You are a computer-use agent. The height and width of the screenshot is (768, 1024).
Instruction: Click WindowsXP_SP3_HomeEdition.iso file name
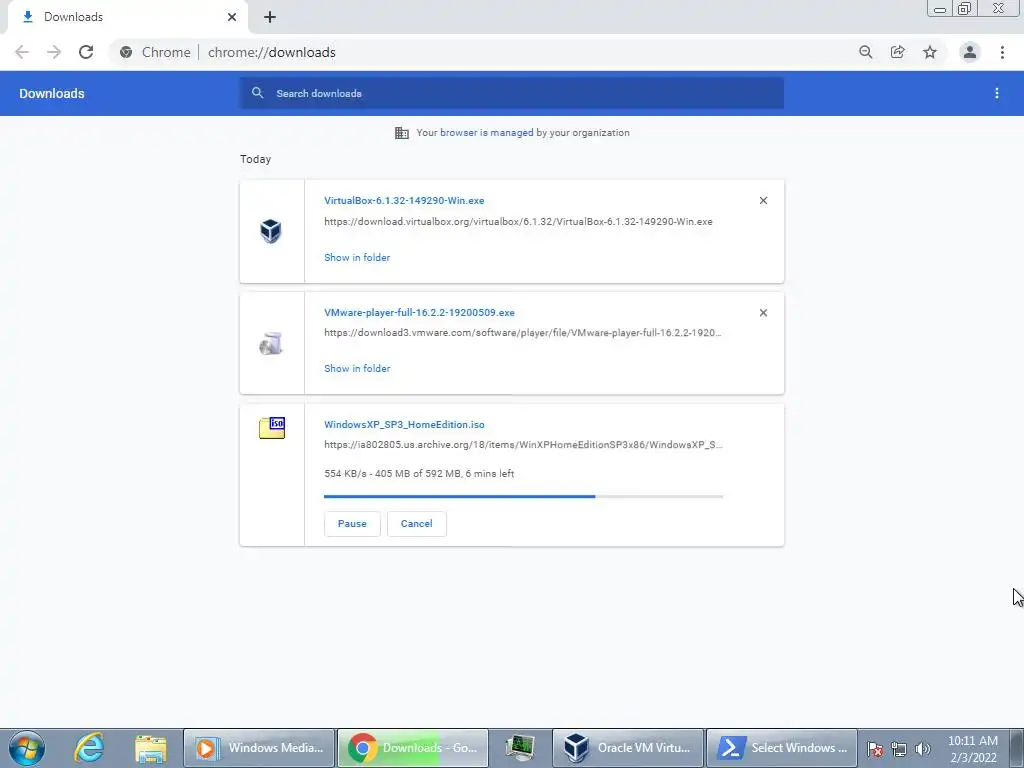(404, 424)
